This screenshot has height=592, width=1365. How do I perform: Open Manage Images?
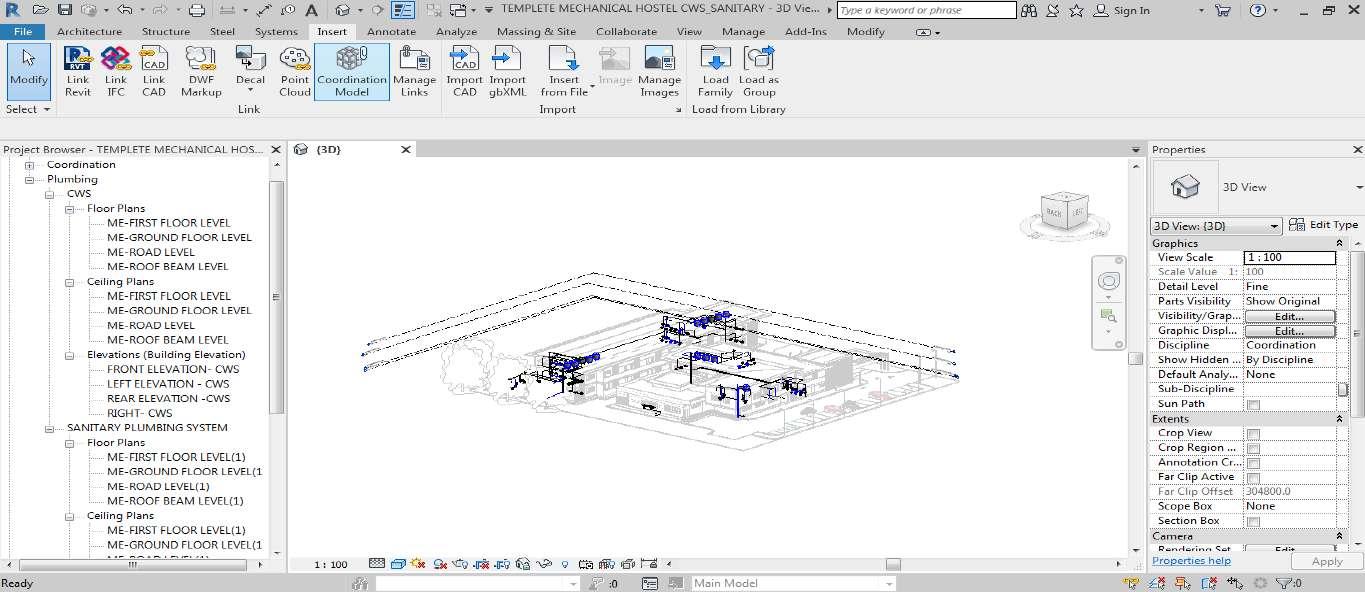pos(659,72)
